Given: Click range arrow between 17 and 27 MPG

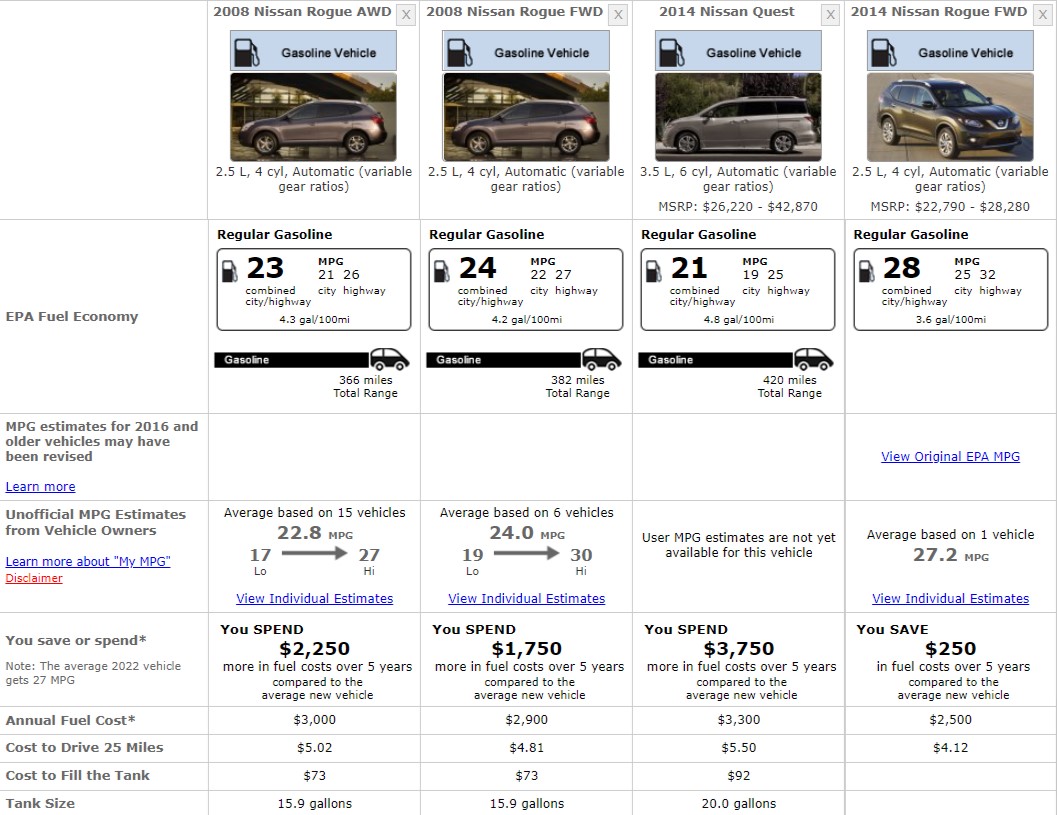Looking at the screenshot, I should coord(314,553).
